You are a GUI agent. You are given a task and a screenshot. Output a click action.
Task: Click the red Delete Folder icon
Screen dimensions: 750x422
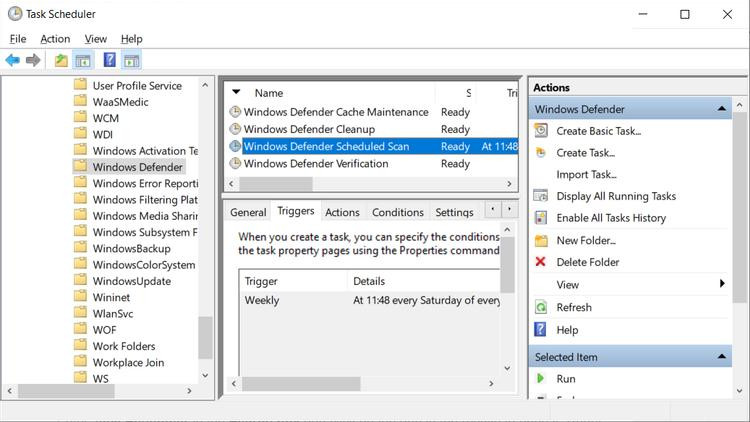click(x=541, y=262)
